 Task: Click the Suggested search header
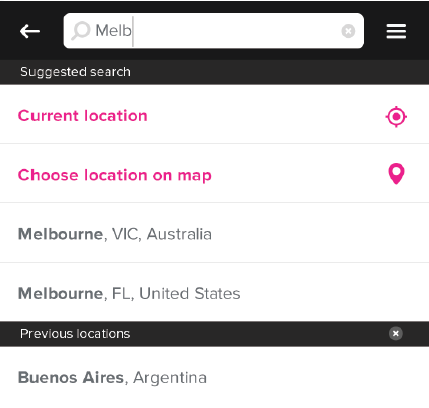[75, 72]
